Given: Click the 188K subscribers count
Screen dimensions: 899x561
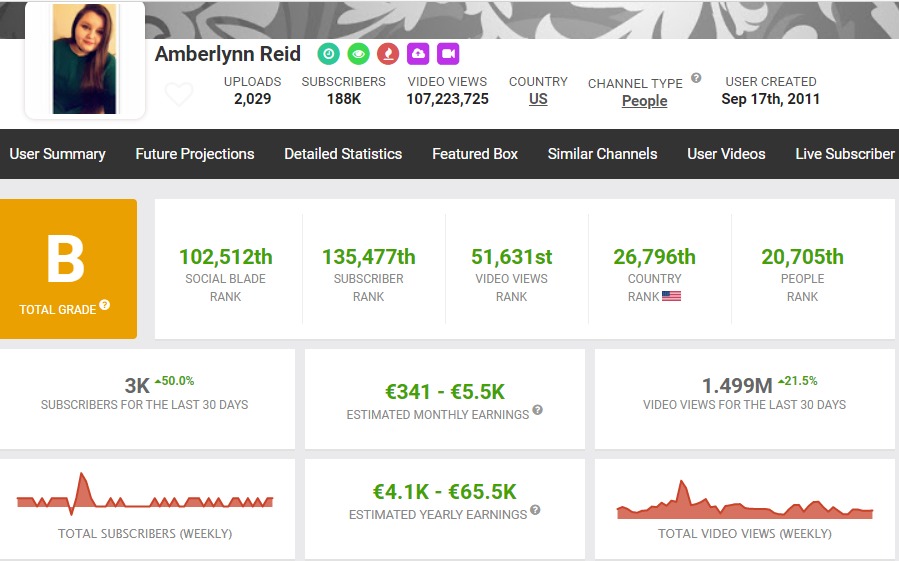Looking at the screenshot, I should tap(343, 99).
